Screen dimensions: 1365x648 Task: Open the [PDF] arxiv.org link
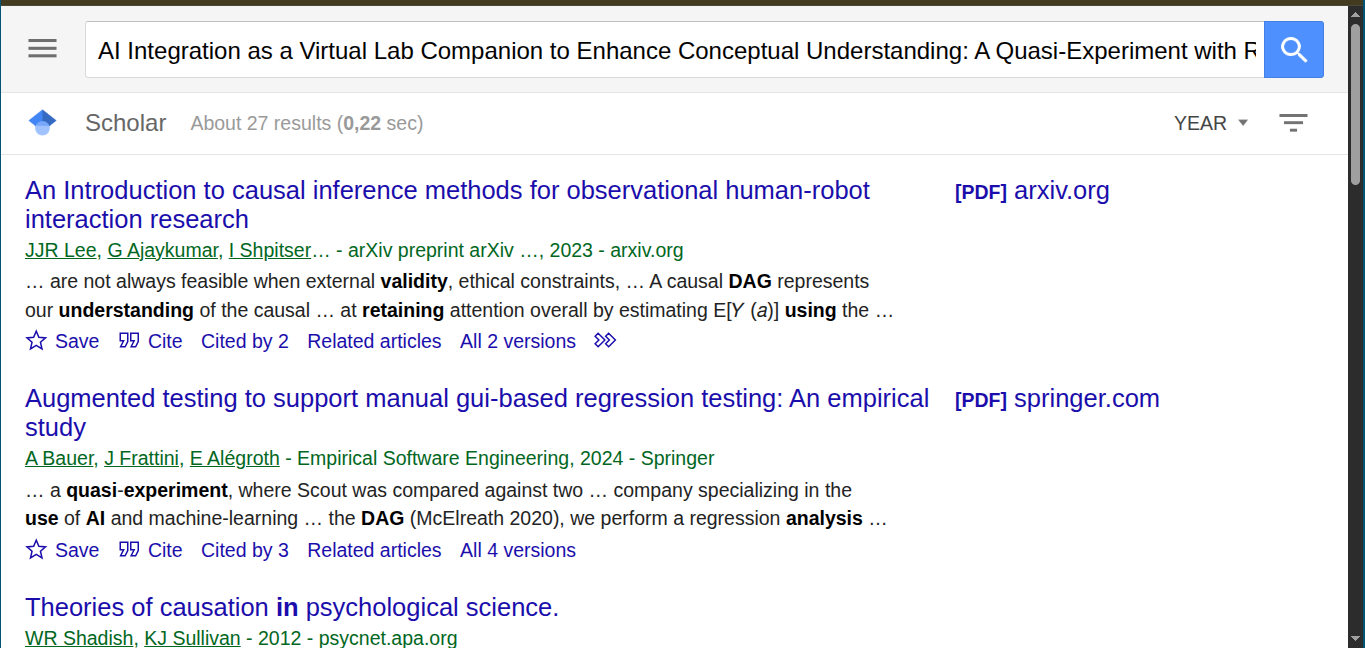pos(1032,191)
